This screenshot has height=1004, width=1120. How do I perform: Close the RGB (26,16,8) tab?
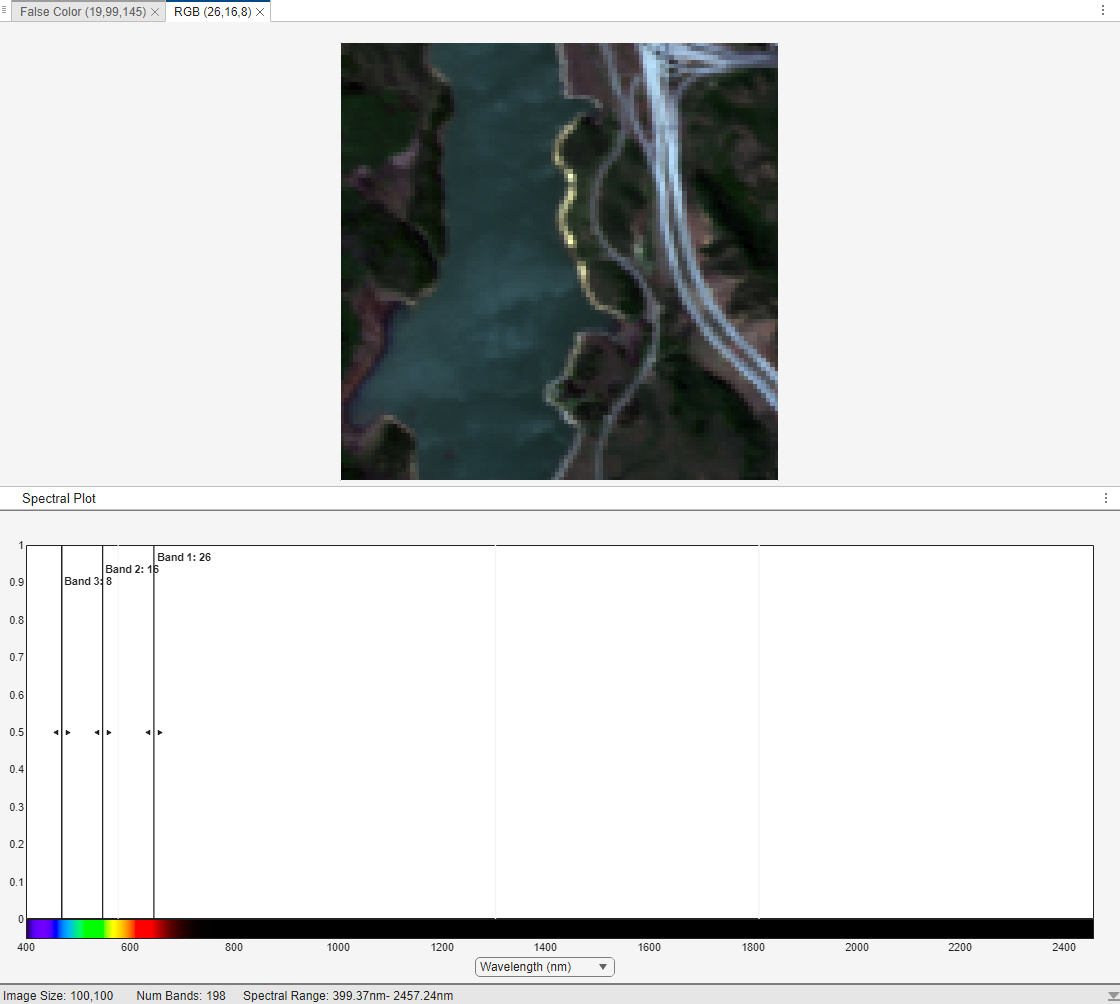[x=259, y=11]
